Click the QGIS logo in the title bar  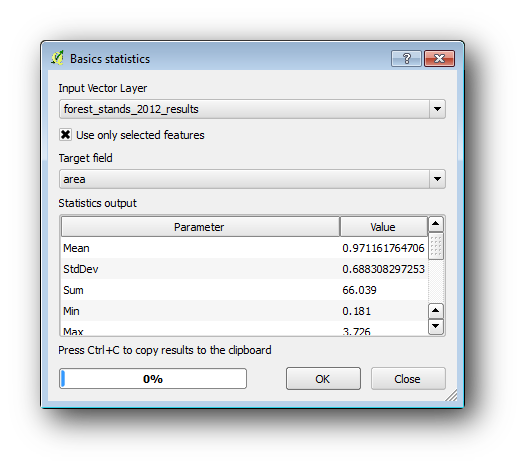click(x=57, y=58)
